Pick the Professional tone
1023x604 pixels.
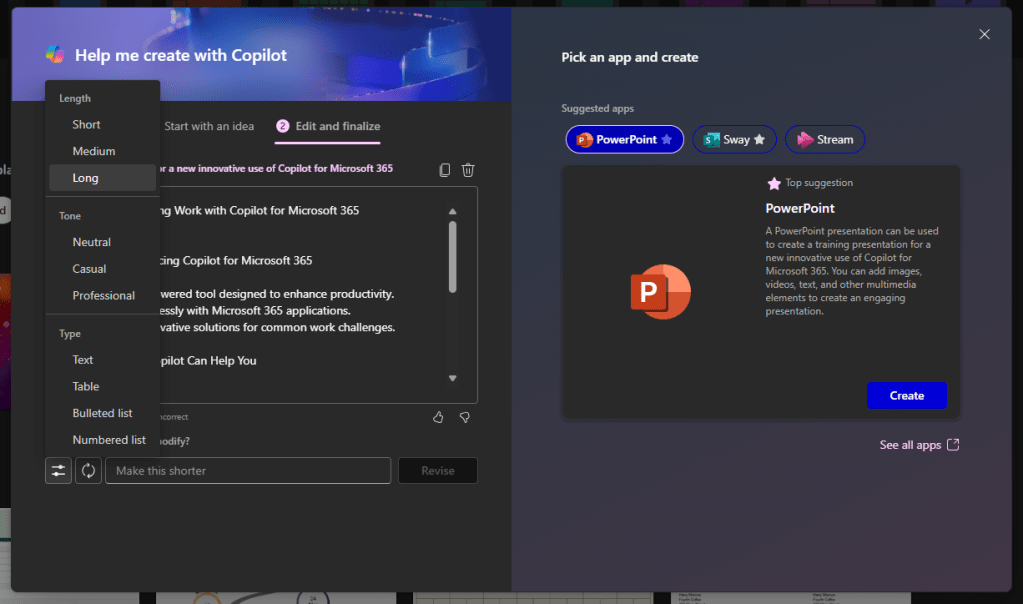103,296
